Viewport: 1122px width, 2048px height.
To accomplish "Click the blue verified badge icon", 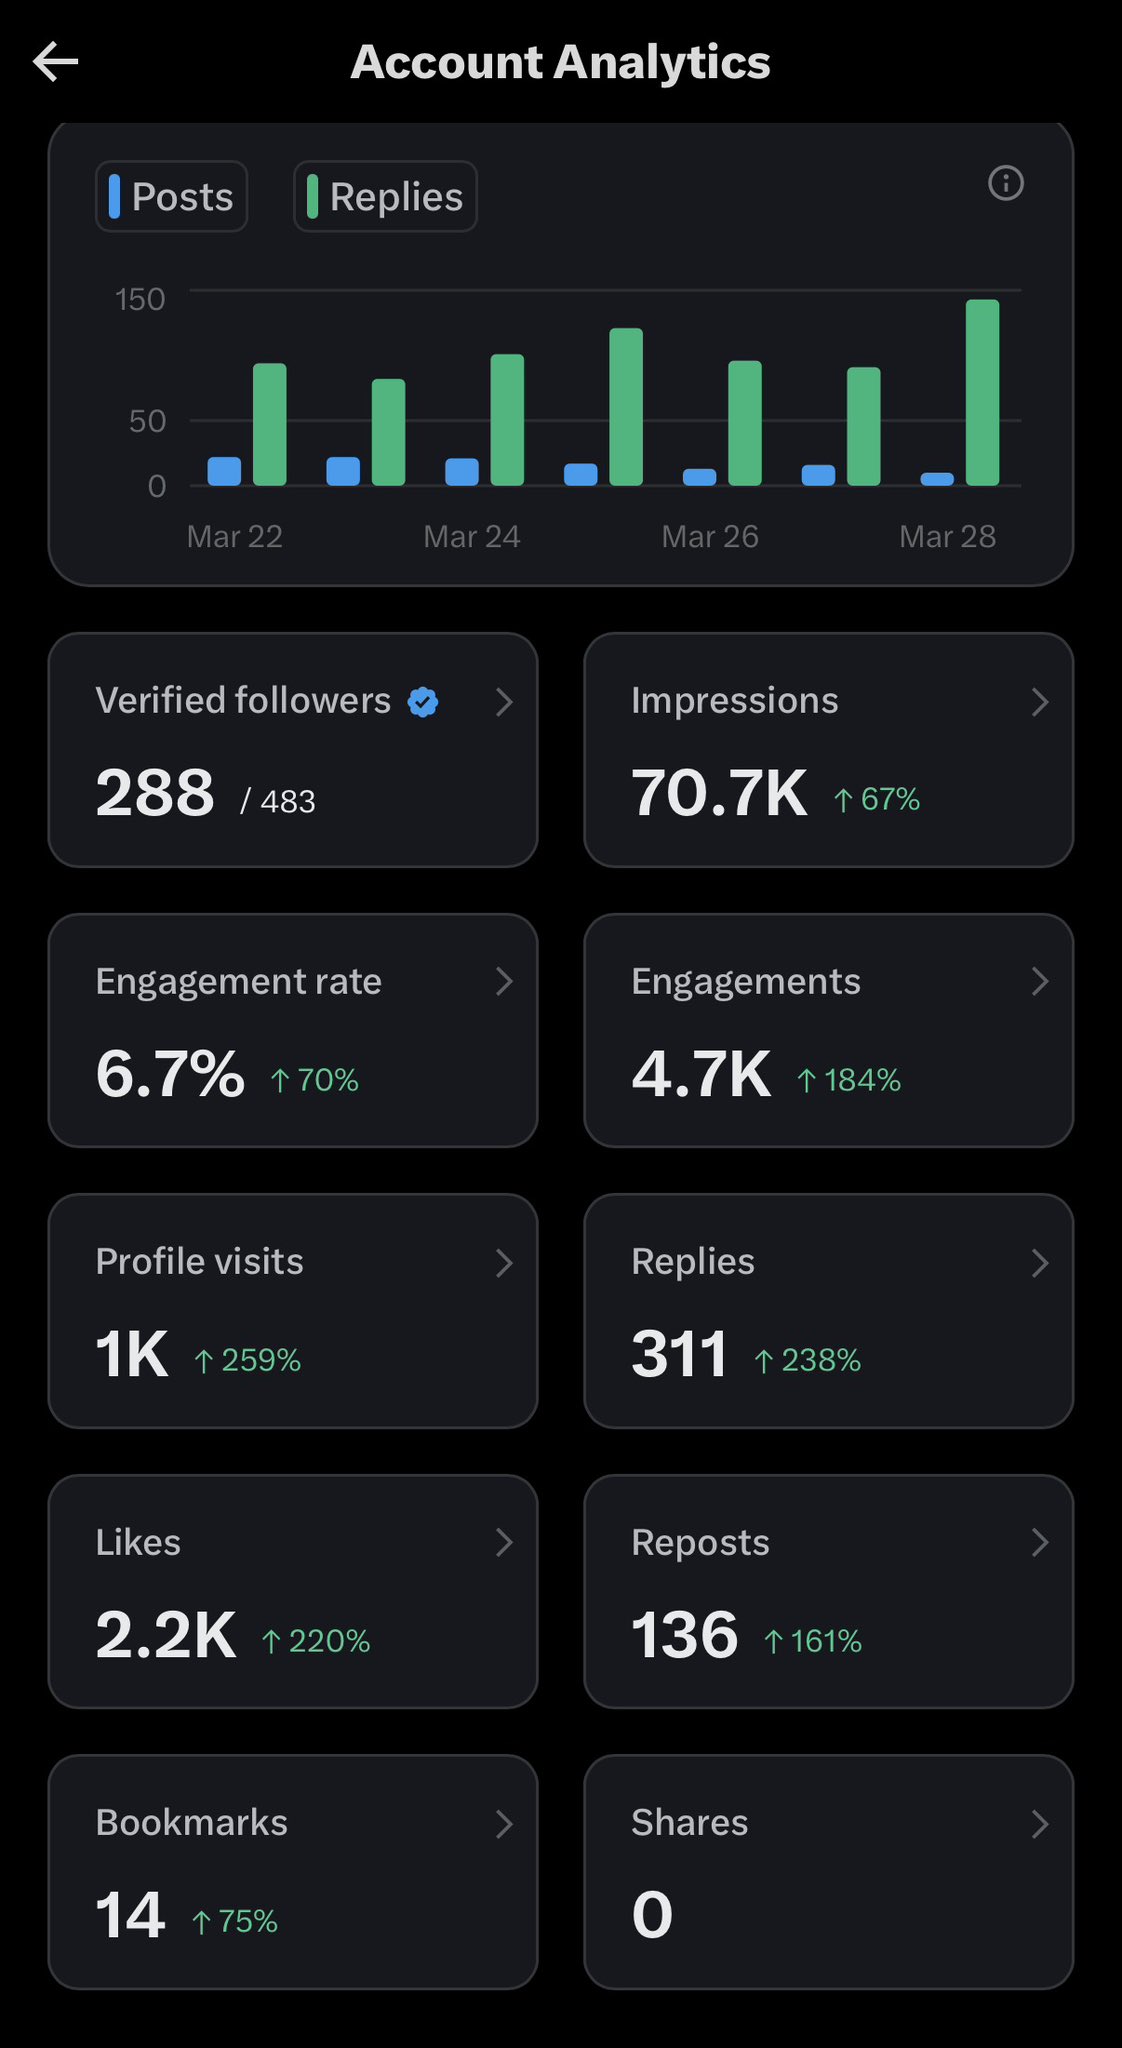I will (423, 702).
